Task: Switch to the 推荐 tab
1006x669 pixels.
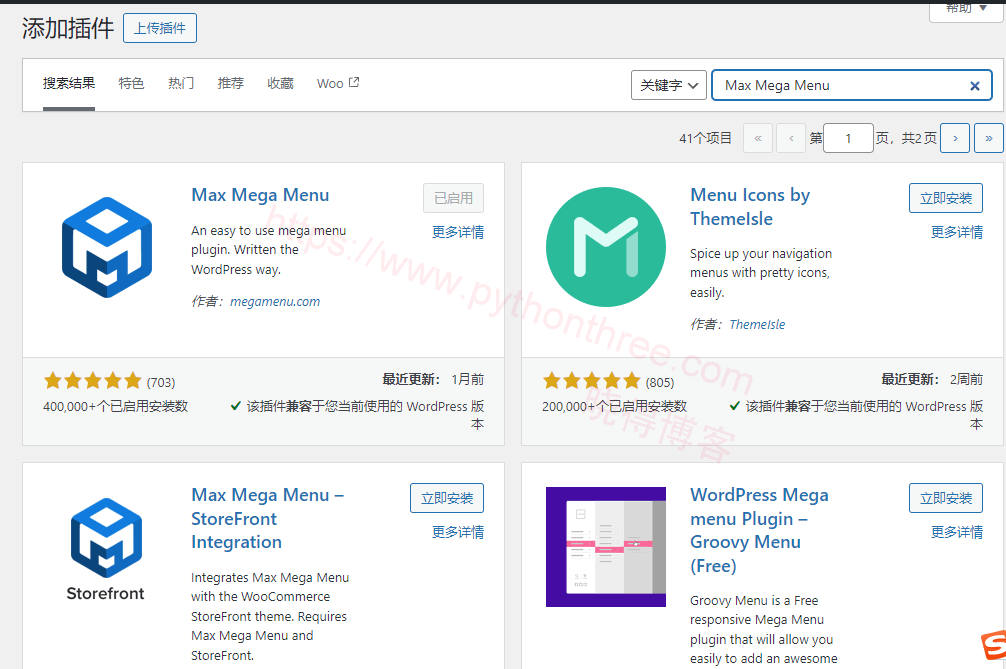Action: (230, 83)
